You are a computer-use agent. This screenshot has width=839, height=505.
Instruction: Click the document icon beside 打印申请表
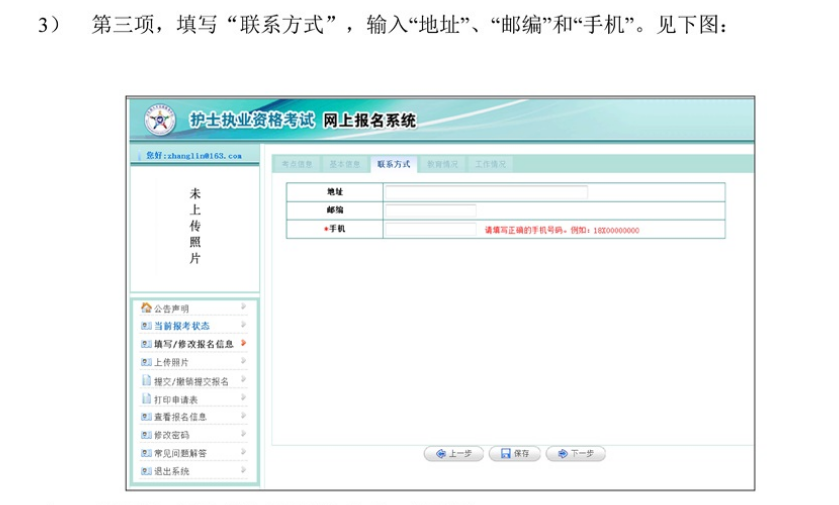pos(146,399)
